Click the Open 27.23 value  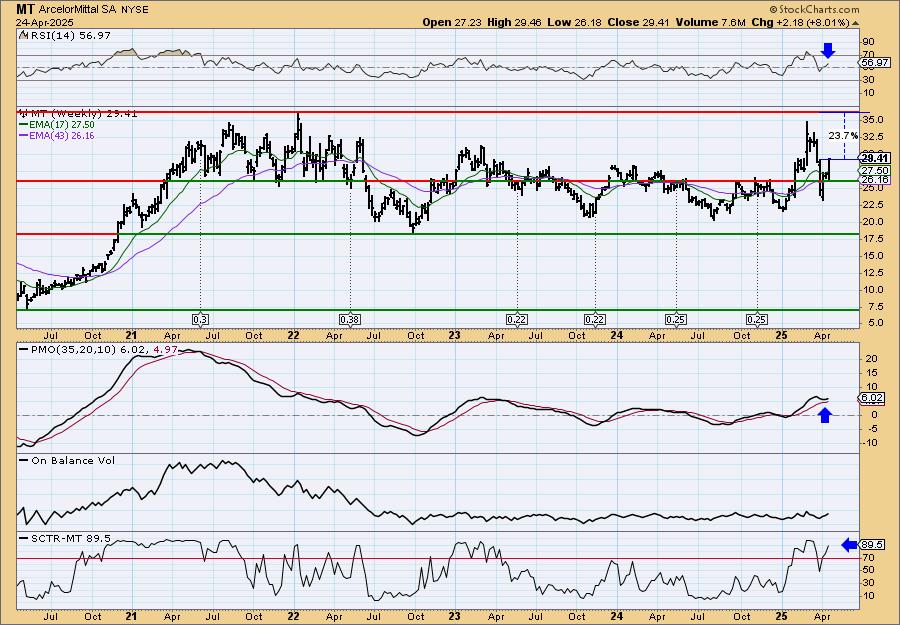(x=453, y=22)
